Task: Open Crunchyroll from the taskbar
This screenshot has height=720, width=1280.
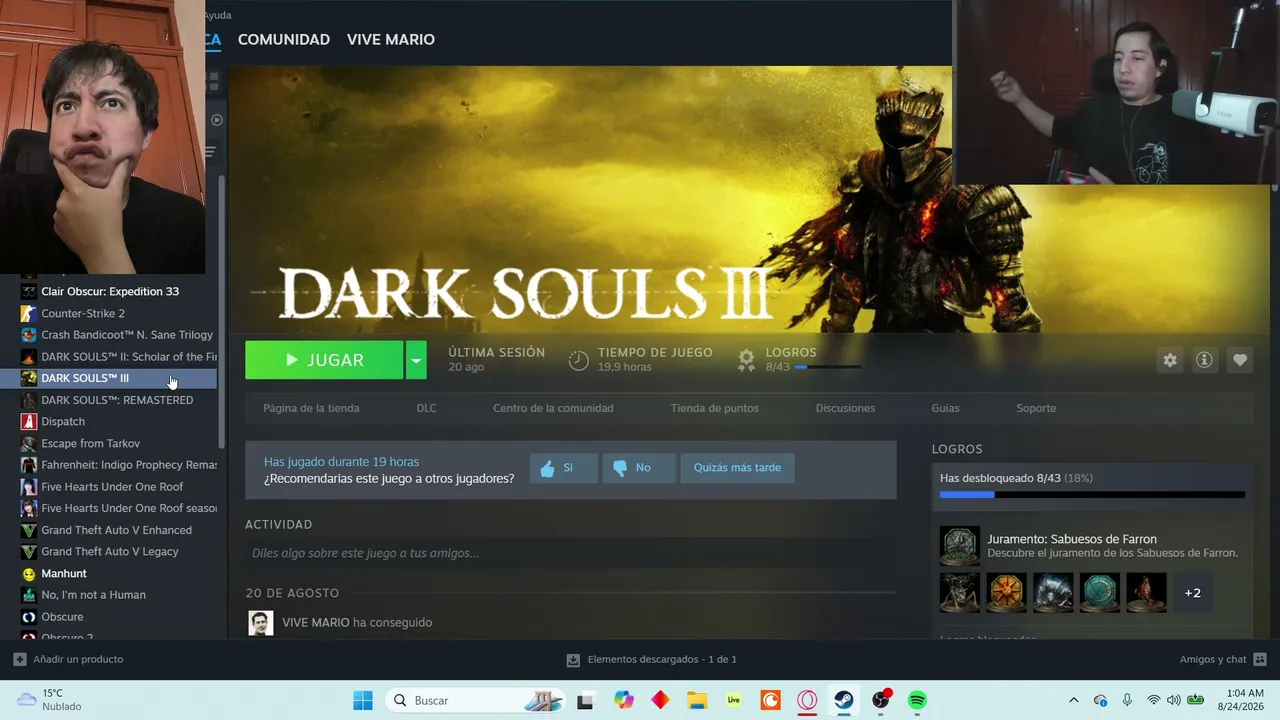Action: 770,701
